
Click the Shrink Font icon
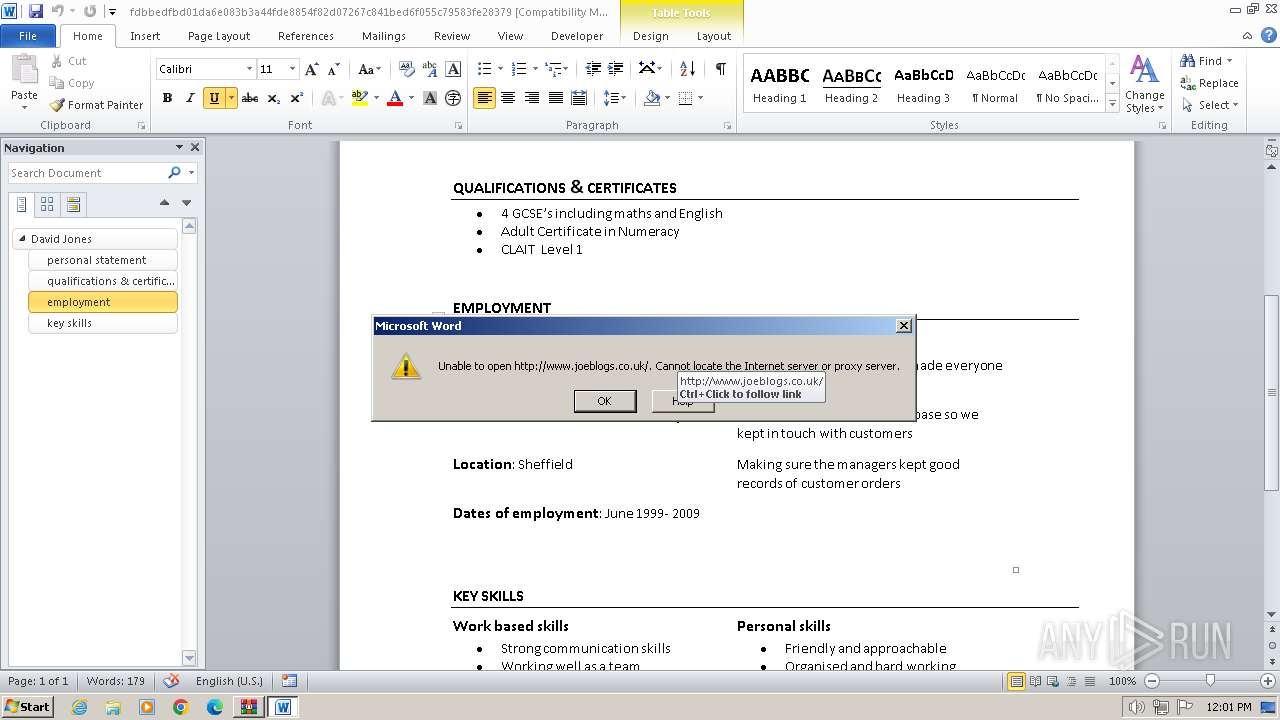point(333,69)
